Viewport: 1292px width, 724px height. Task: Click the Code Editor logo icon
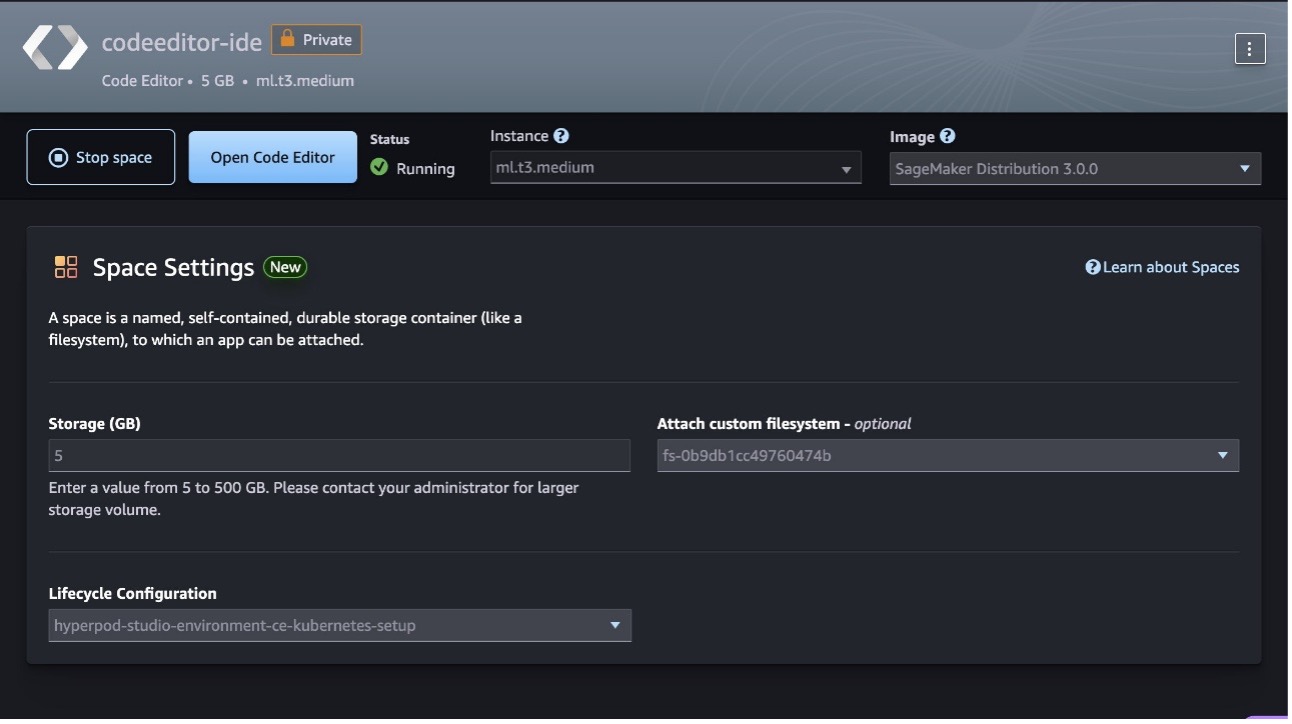(56, 47)
